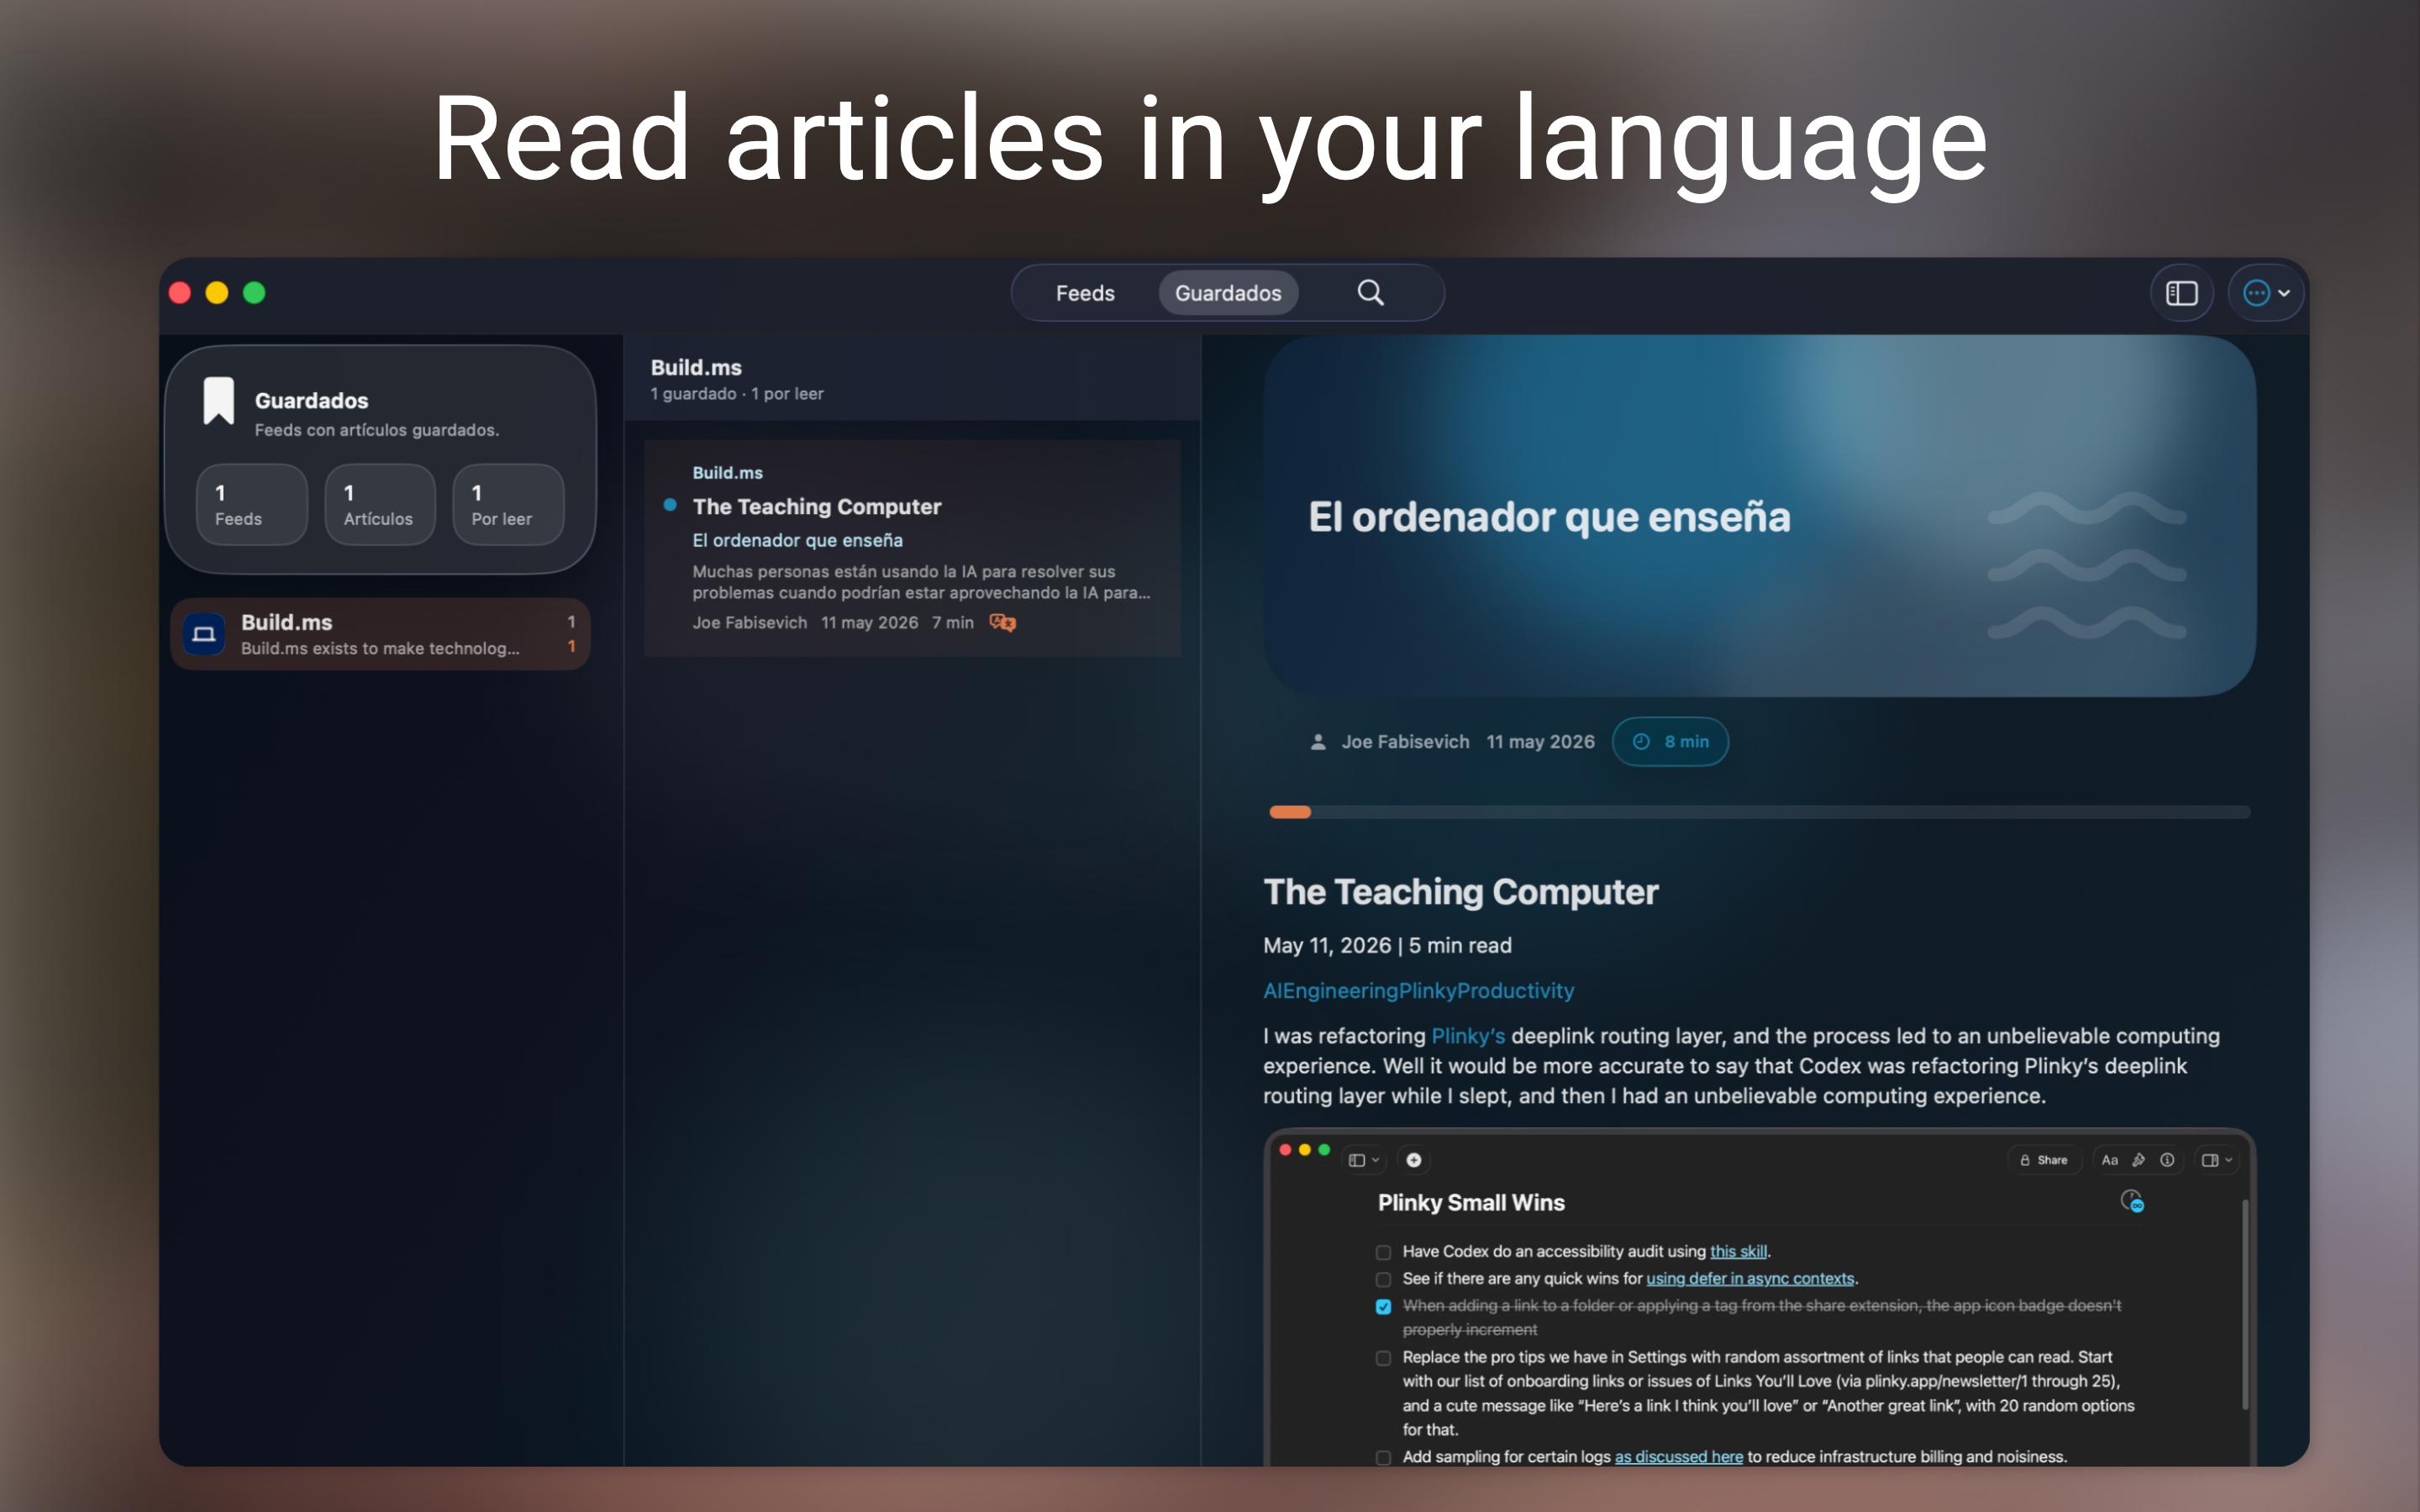Open The Teaching Computer article row

tap(912, 548)
